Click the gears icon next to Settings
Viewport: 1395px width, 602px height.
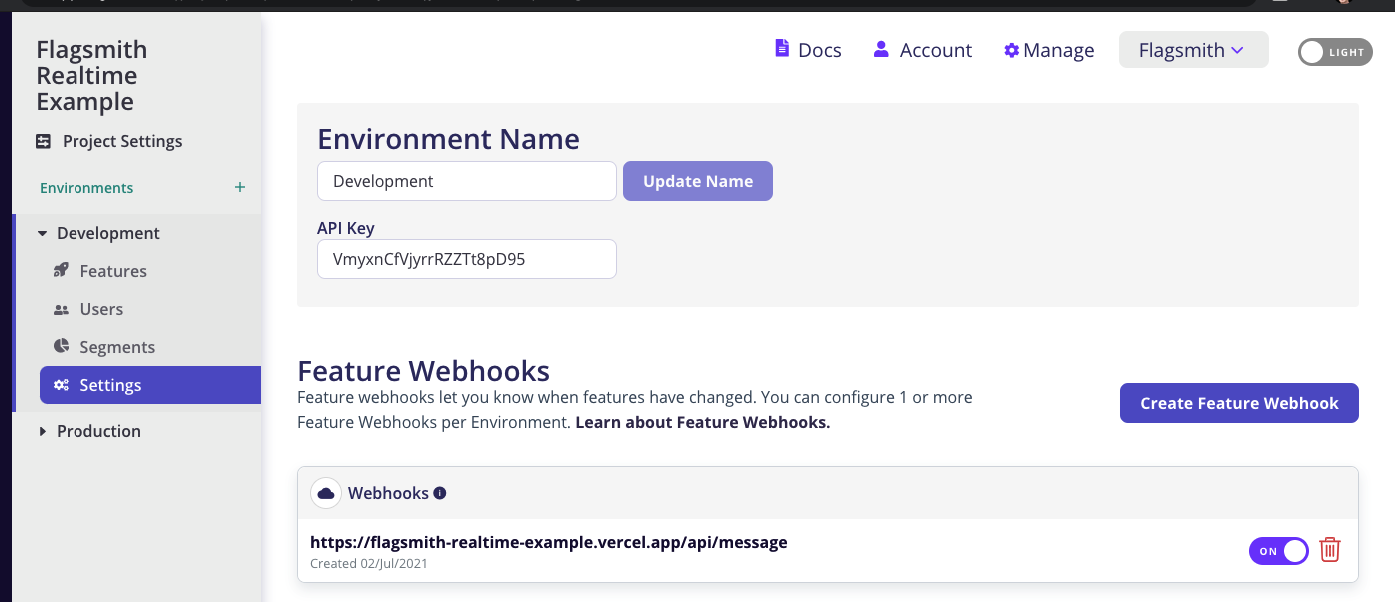click(x=61, y=385)
